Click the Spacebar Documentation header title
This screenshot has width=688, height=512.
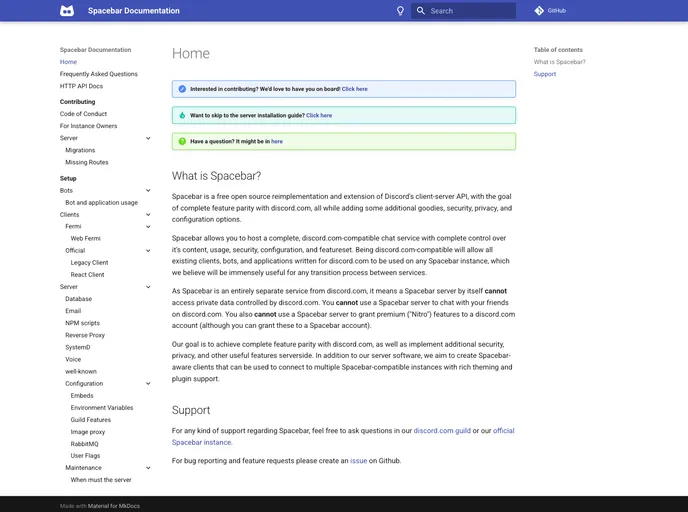pyautogui.click(x=133, y=11)
